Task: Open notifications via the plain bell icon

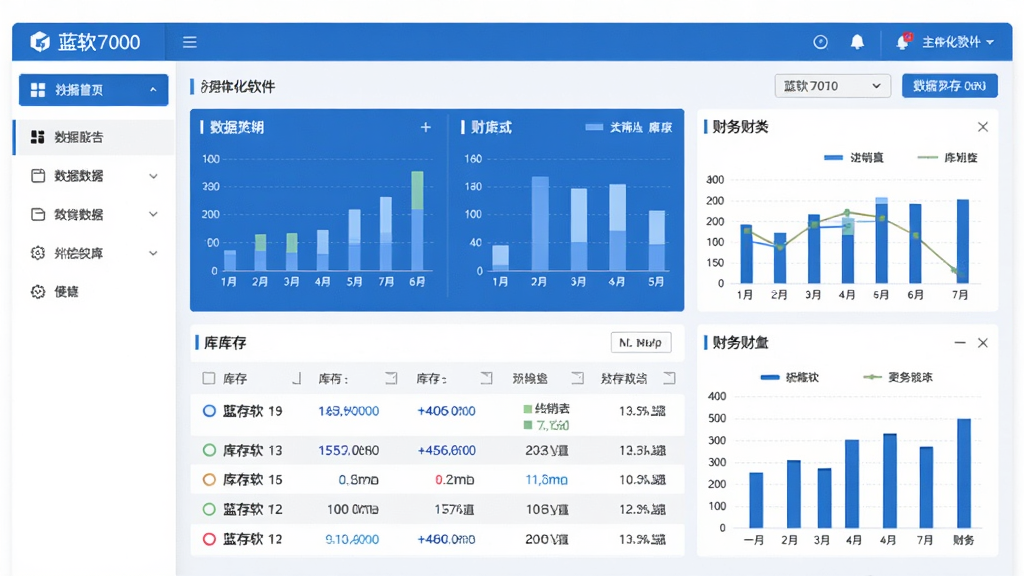Action: click(x=857, y=42)
